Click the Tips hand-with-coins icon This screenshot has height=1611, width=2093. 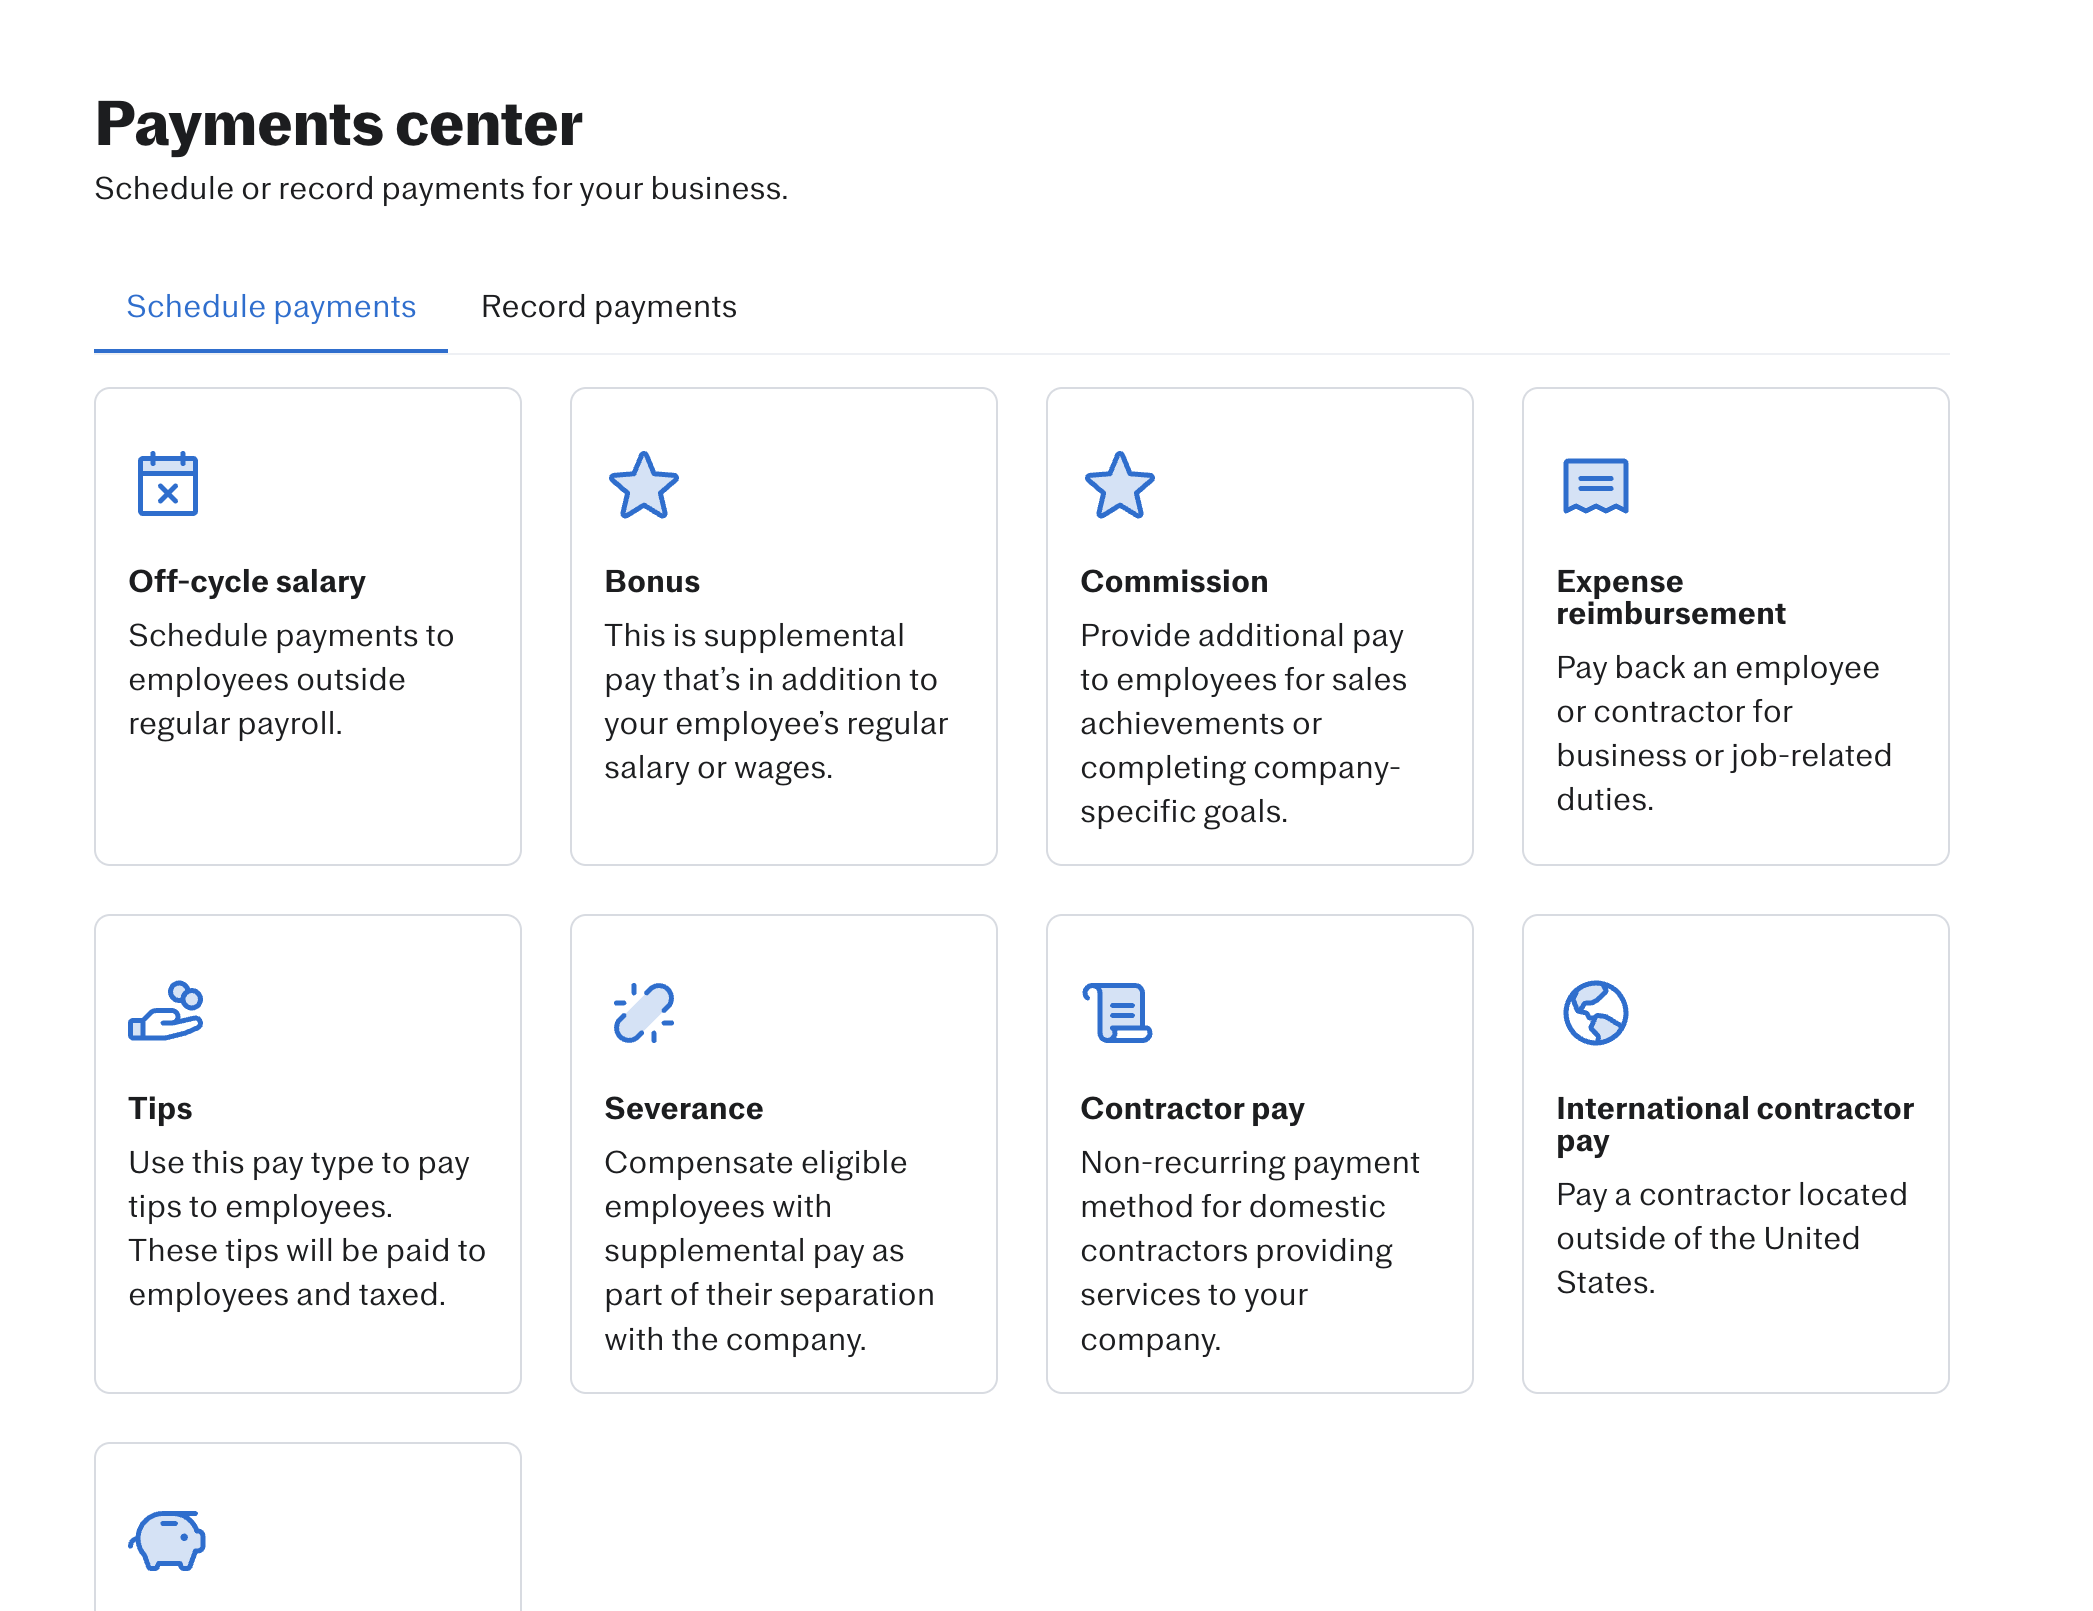166,1012
